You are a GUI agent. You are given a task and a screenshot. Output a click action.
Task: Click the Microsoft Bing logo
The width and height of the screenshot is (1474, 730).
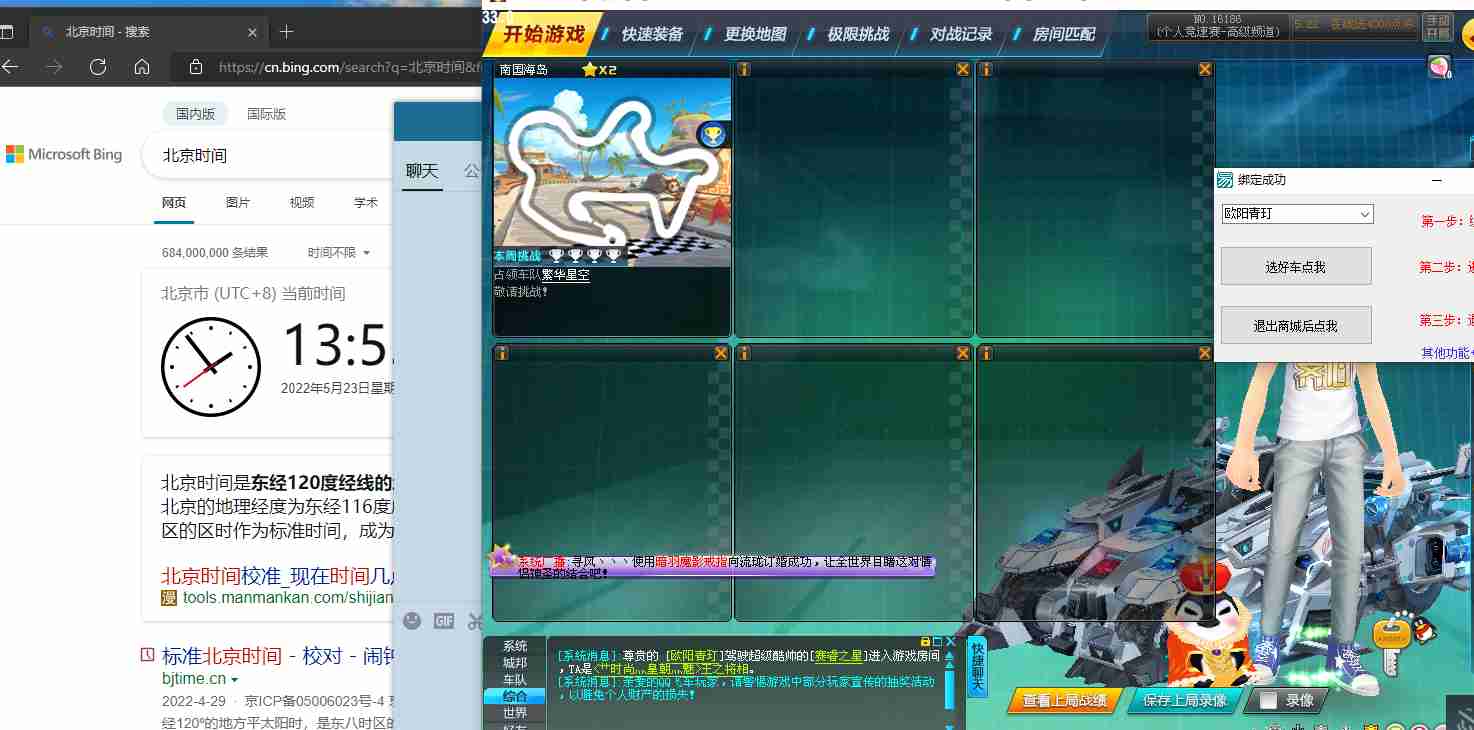click(64, 155)
